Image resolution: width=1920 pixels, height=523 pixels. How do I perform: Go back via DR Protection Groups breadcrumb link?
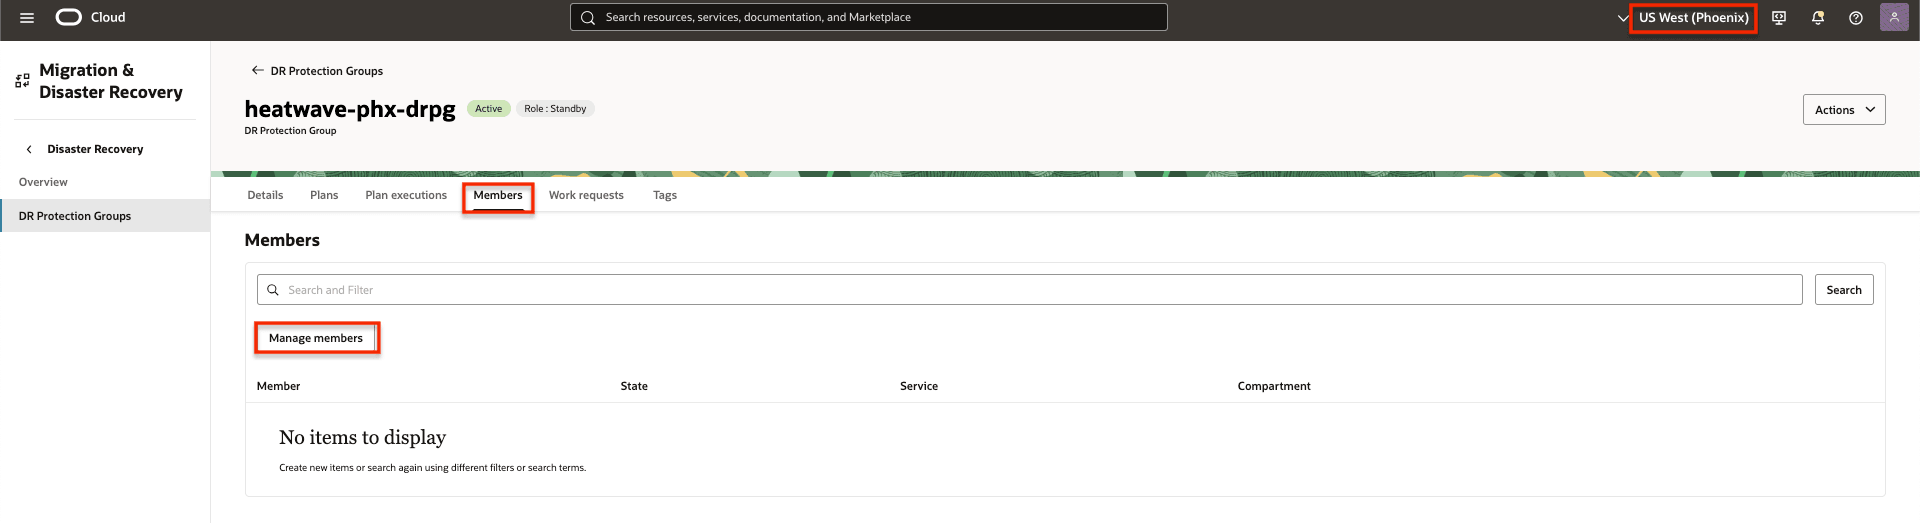[x=327, y=71]
